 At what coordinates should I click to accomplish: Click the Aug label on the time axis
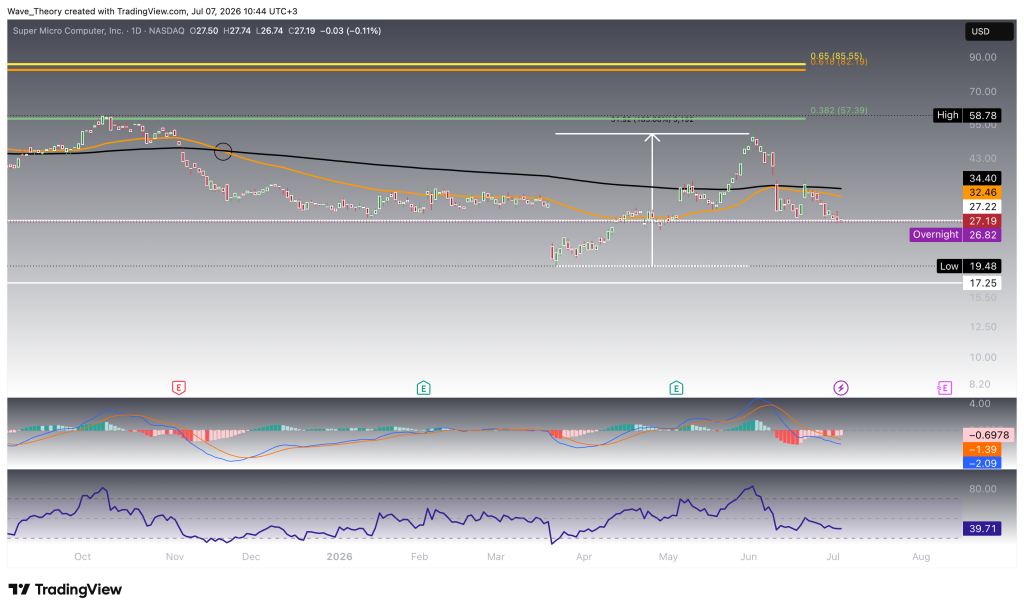pos(921,557)
